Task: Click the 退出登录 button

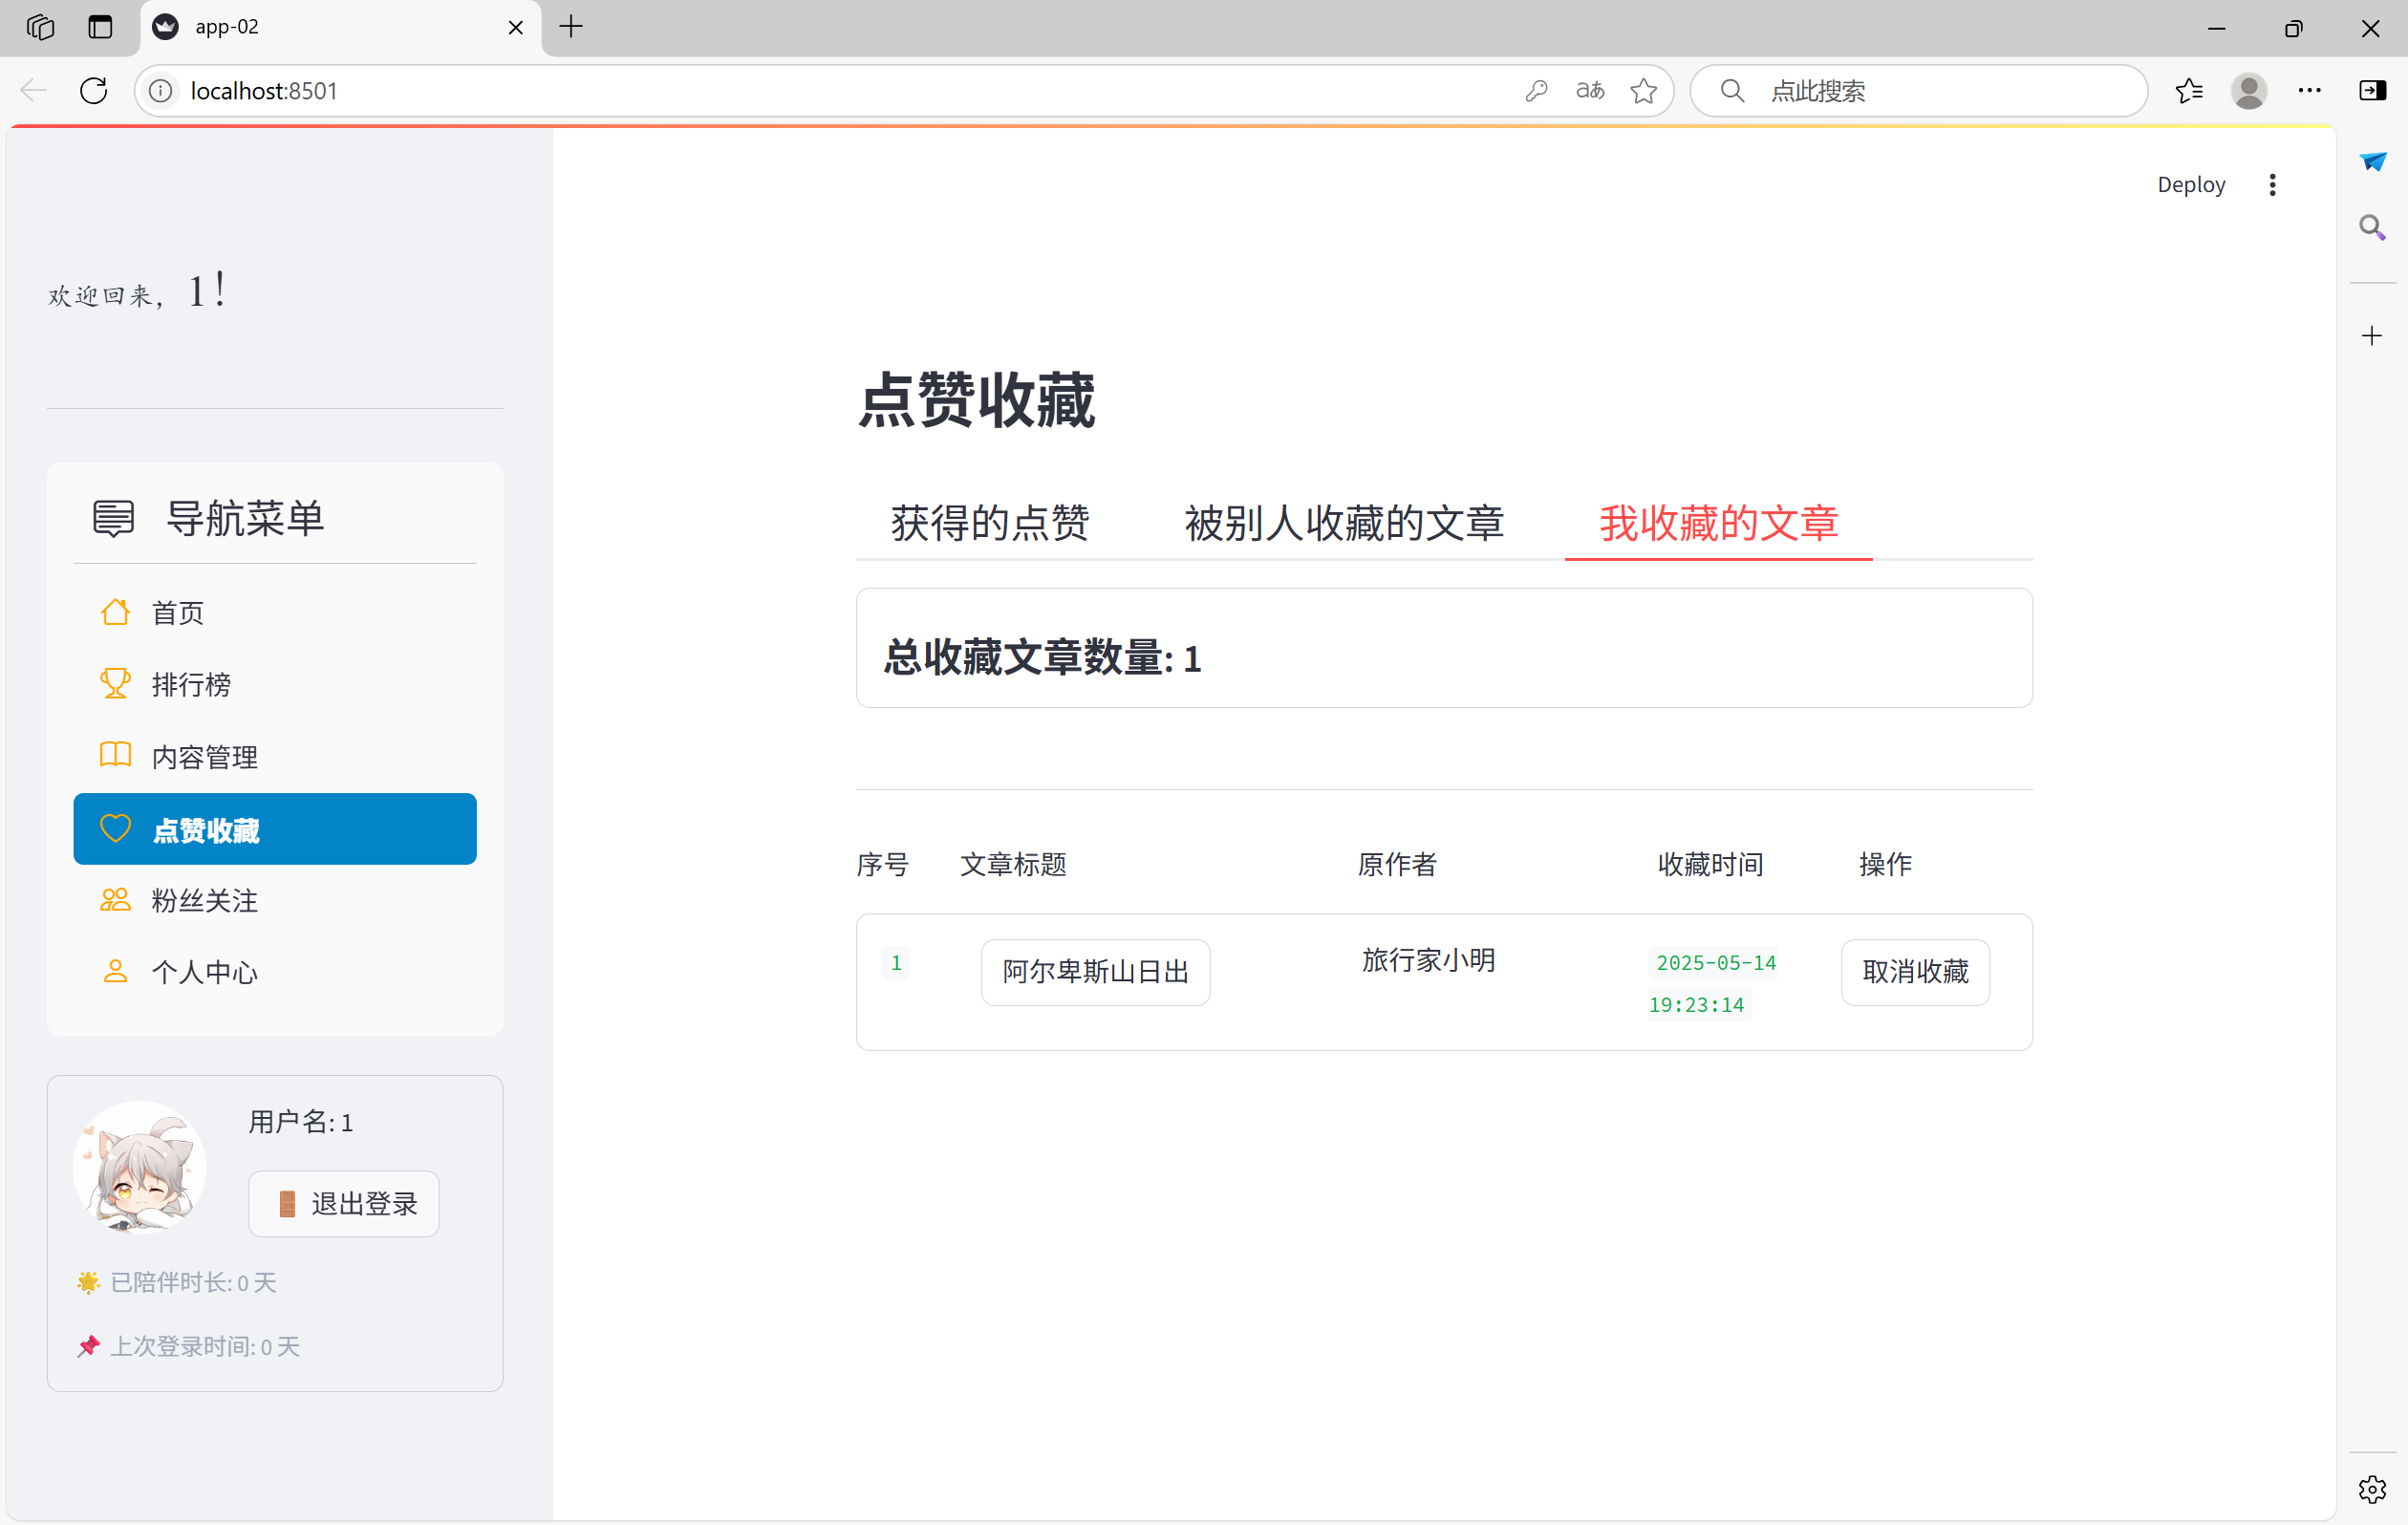Action: (x=343, y=1204)
